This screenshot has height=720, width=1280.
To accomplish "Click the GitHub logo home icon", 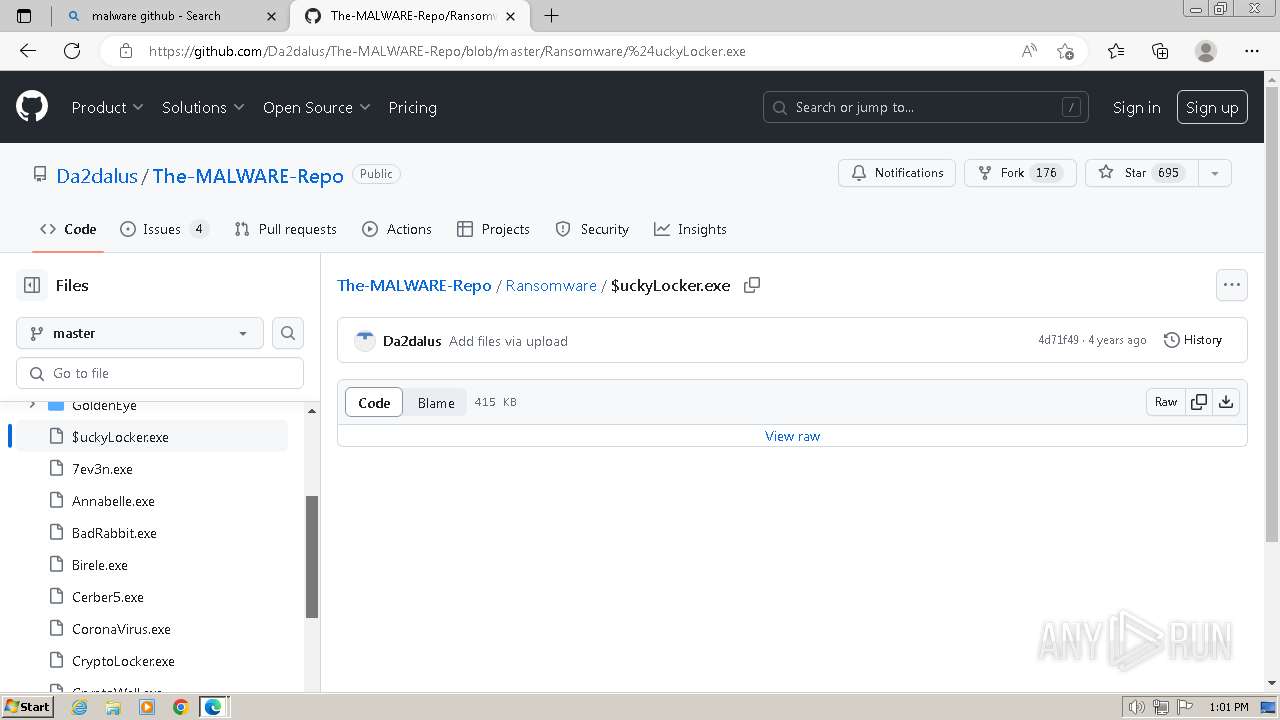I will tap(32, 107).
